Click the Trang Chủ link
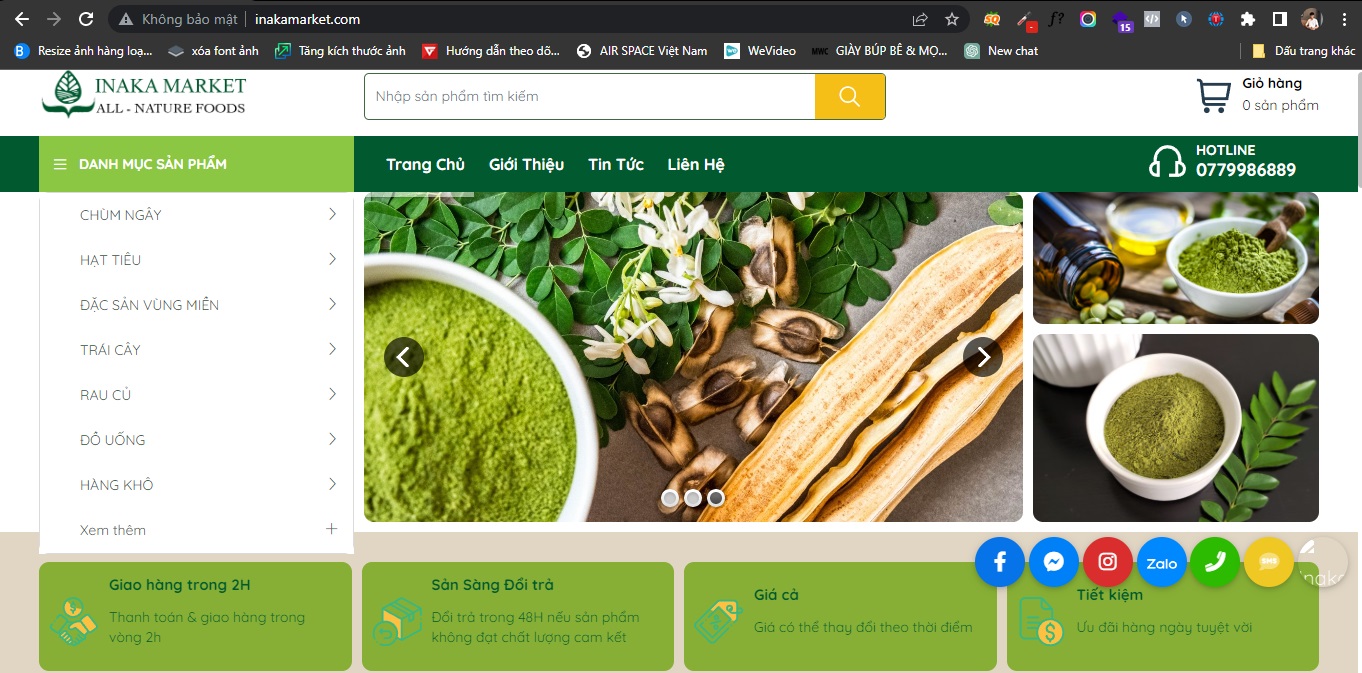Image resolution: width=1362 pixels, height=673 pixels. [424, 164]
